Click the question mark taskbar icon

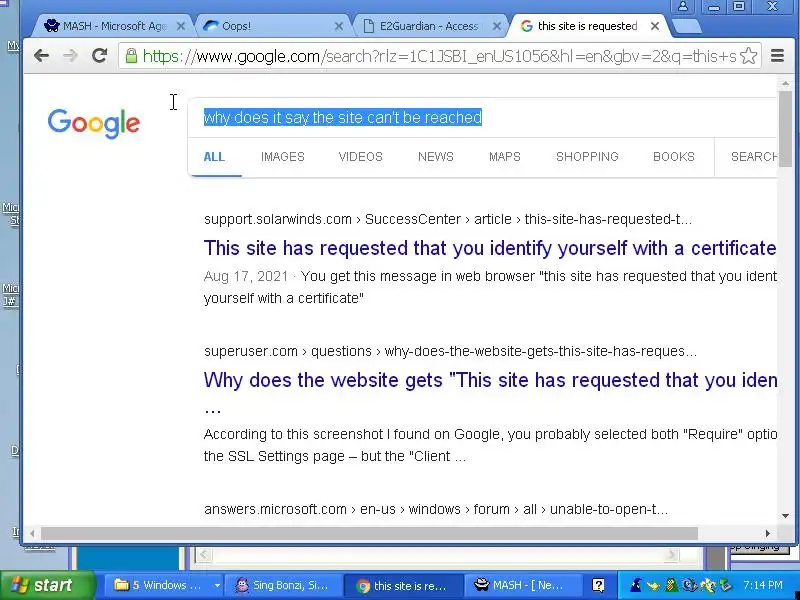(598, 585)
